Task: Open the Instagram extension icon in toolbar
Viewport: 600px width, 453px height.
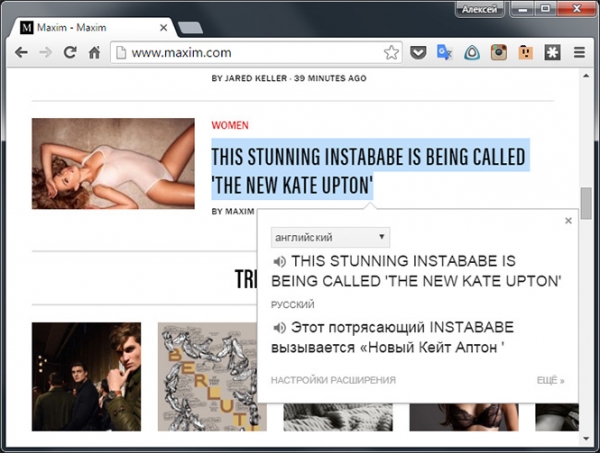Action: (498, 52)
